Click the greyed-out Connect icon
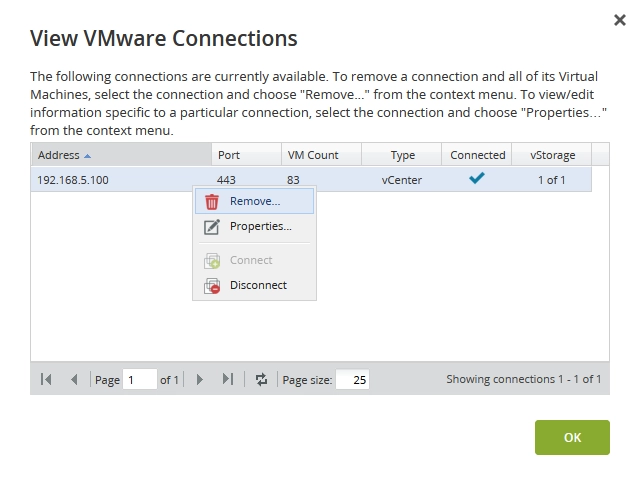The width and height of the screenshot is (640, 480). tap(212, 260)
